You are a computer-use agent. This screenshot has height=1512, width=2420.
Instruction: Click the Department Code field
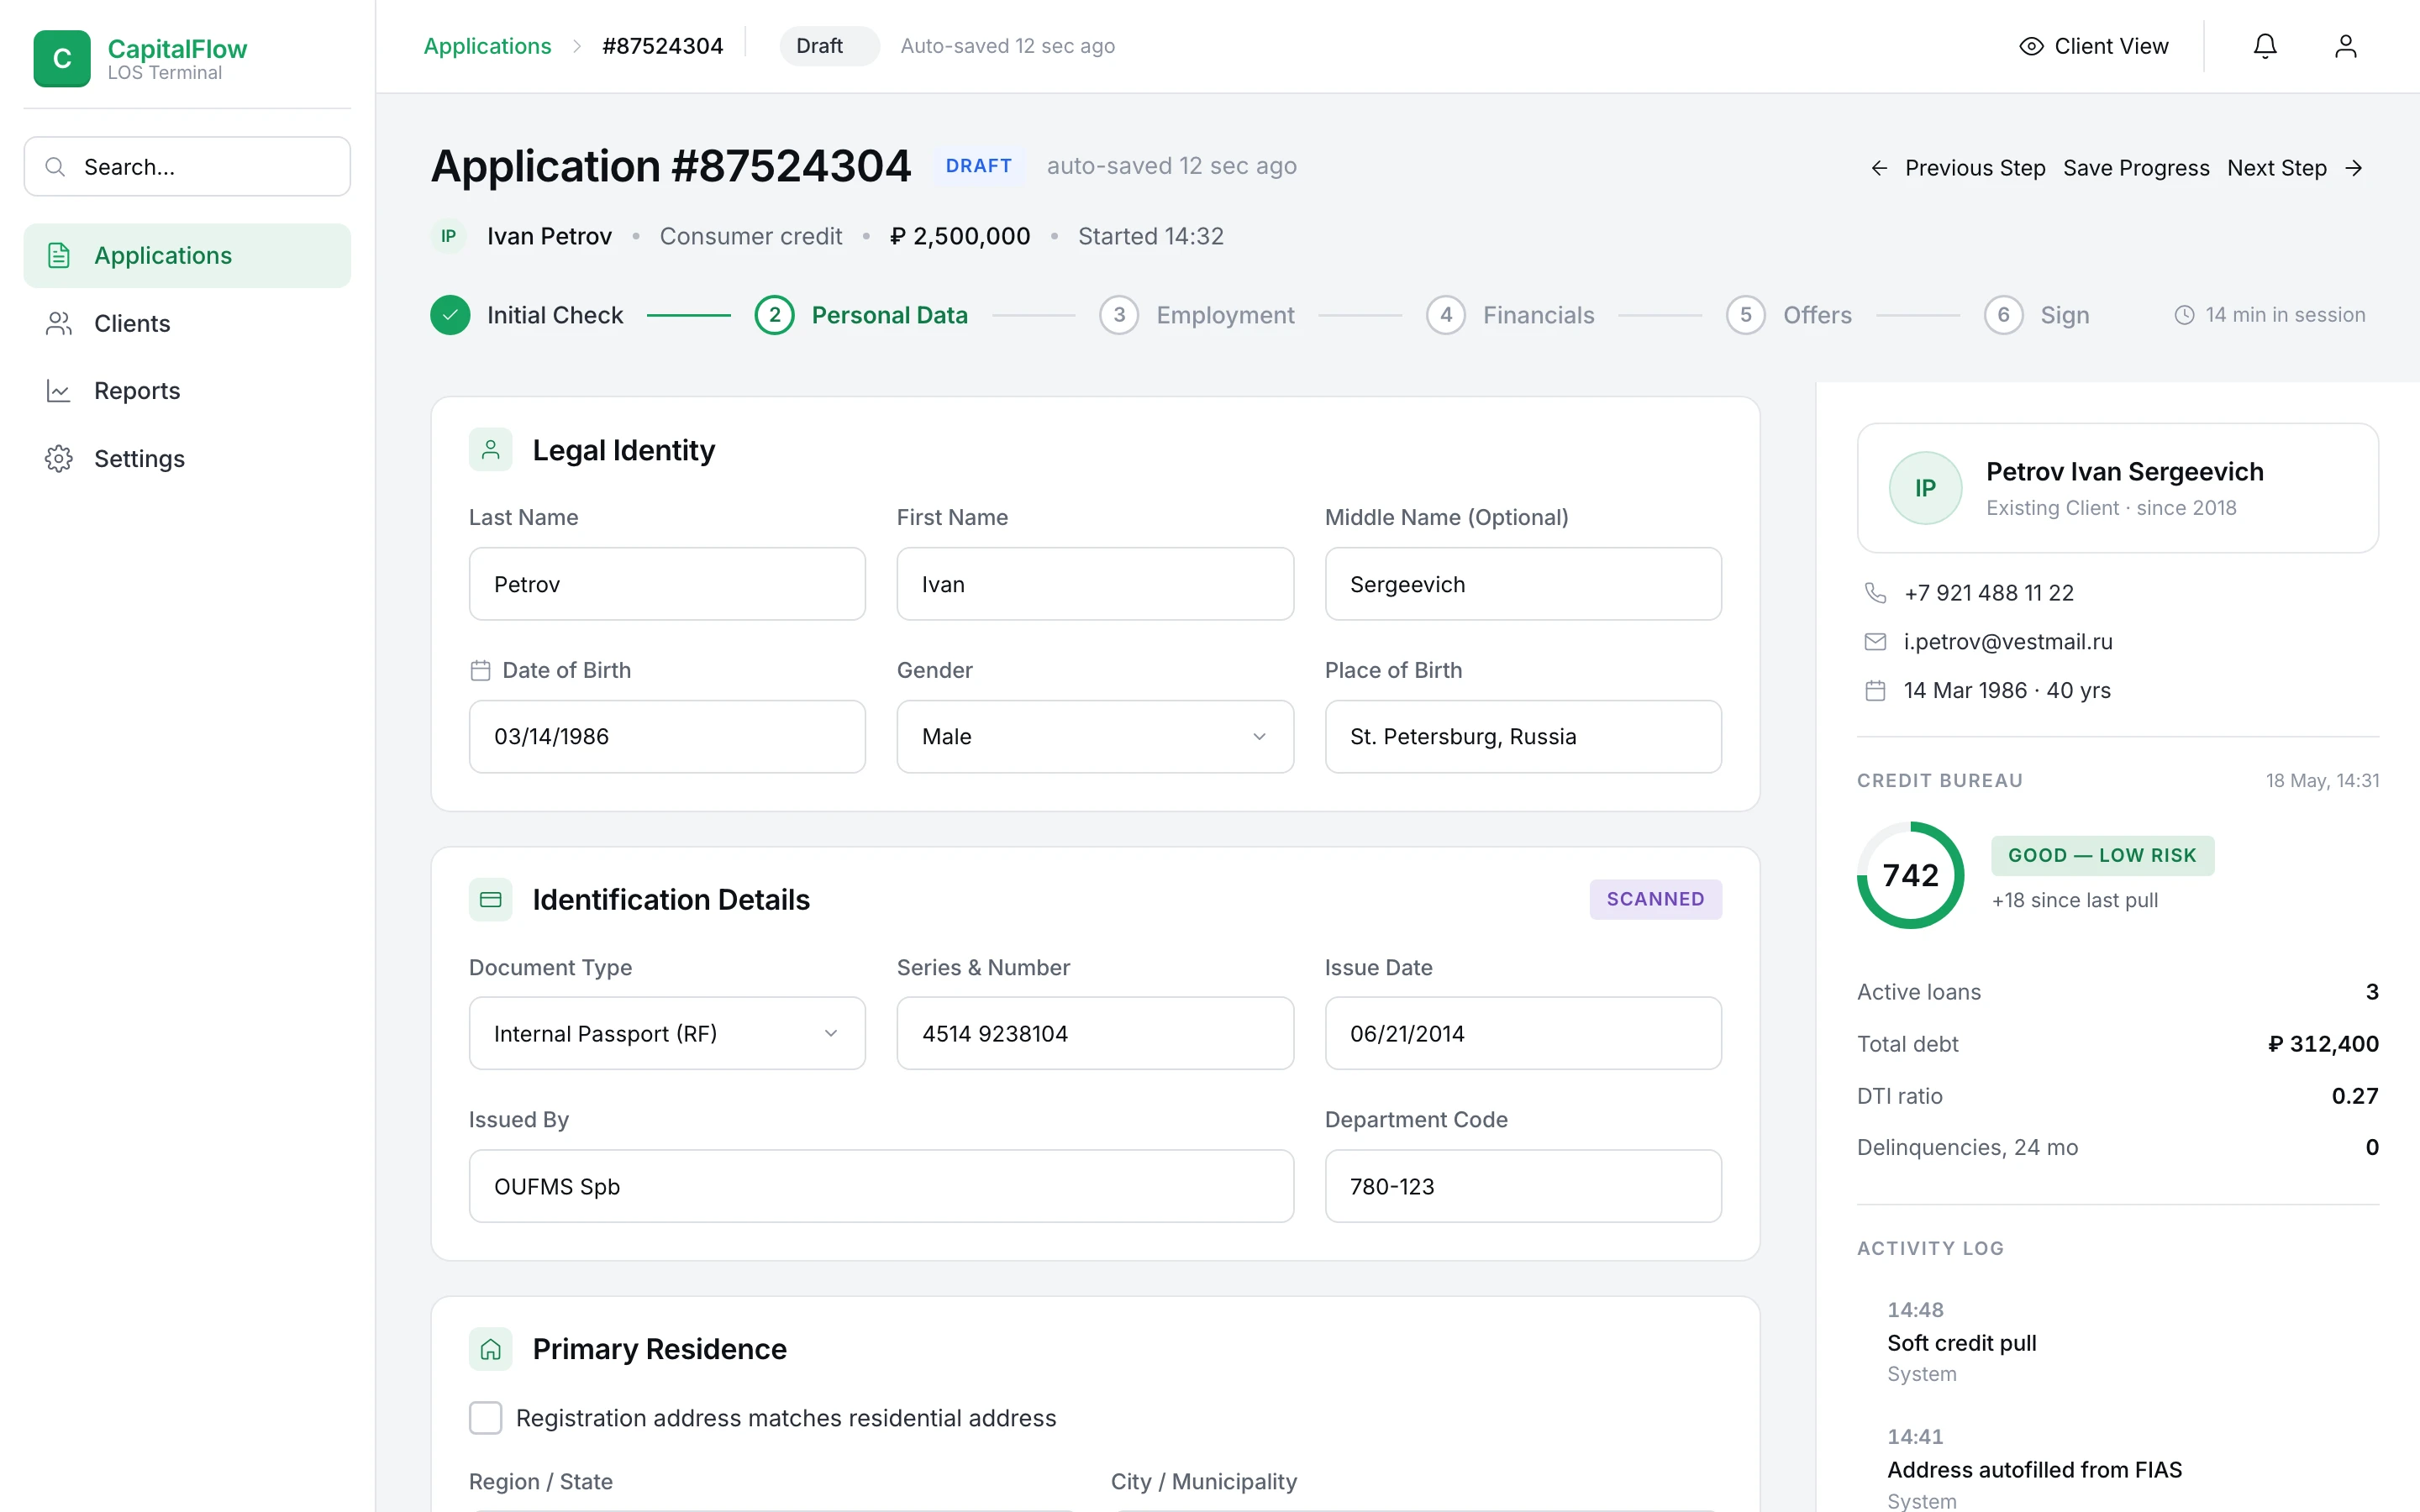(x=1523, y=1186)
